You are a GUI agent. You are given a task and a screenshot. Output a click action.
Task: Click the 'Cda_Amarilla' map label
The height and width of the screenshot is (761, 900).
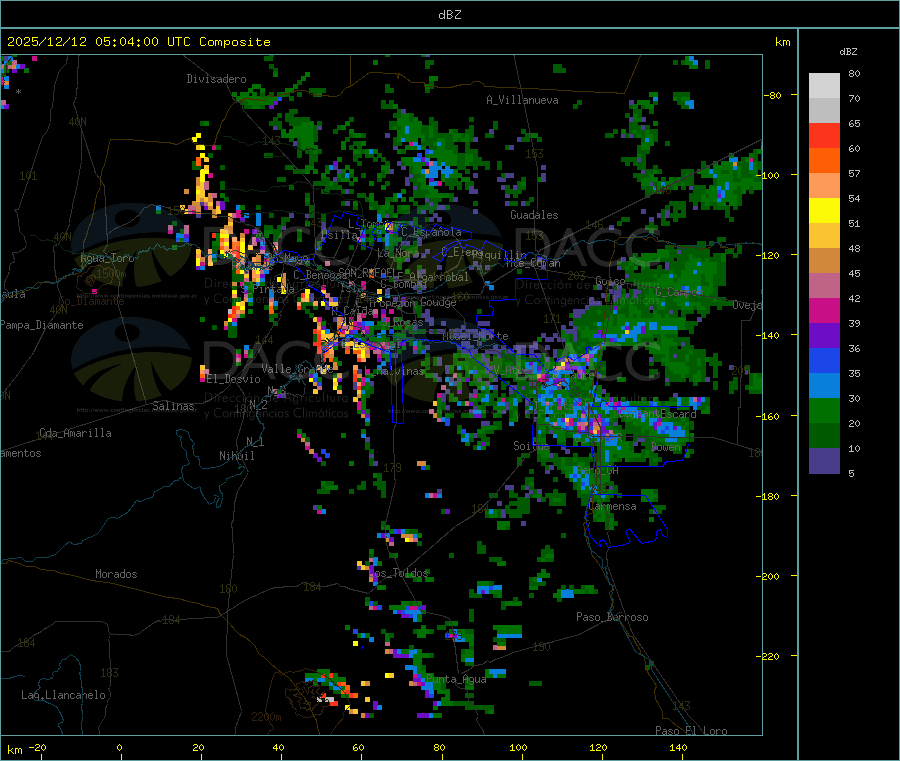tap(75, 433)
